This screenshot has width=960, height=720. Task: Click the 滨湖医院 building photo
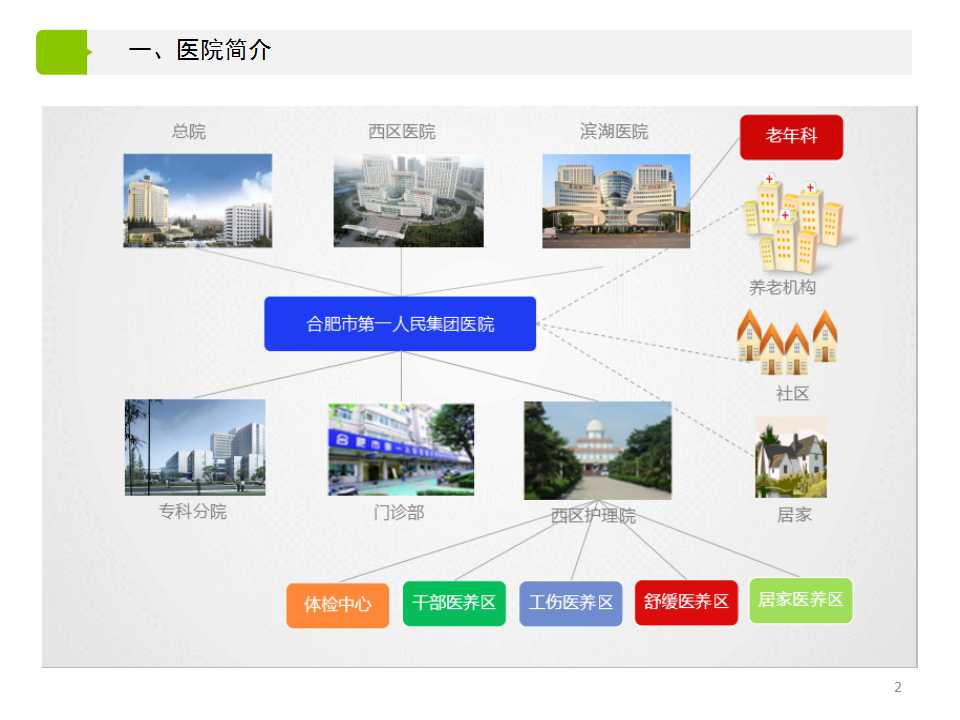click(616, 201)
